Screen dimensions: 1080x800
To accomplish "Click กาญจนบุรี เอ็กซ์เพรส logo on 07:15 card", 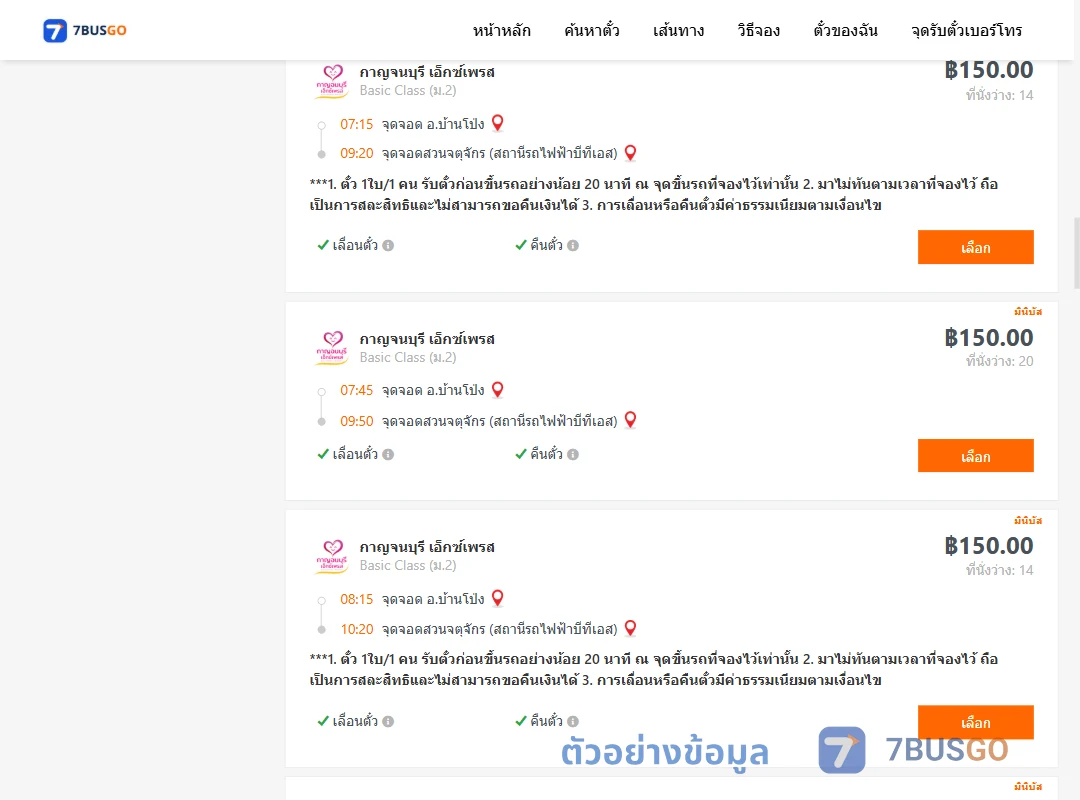I will pos(332,81).
